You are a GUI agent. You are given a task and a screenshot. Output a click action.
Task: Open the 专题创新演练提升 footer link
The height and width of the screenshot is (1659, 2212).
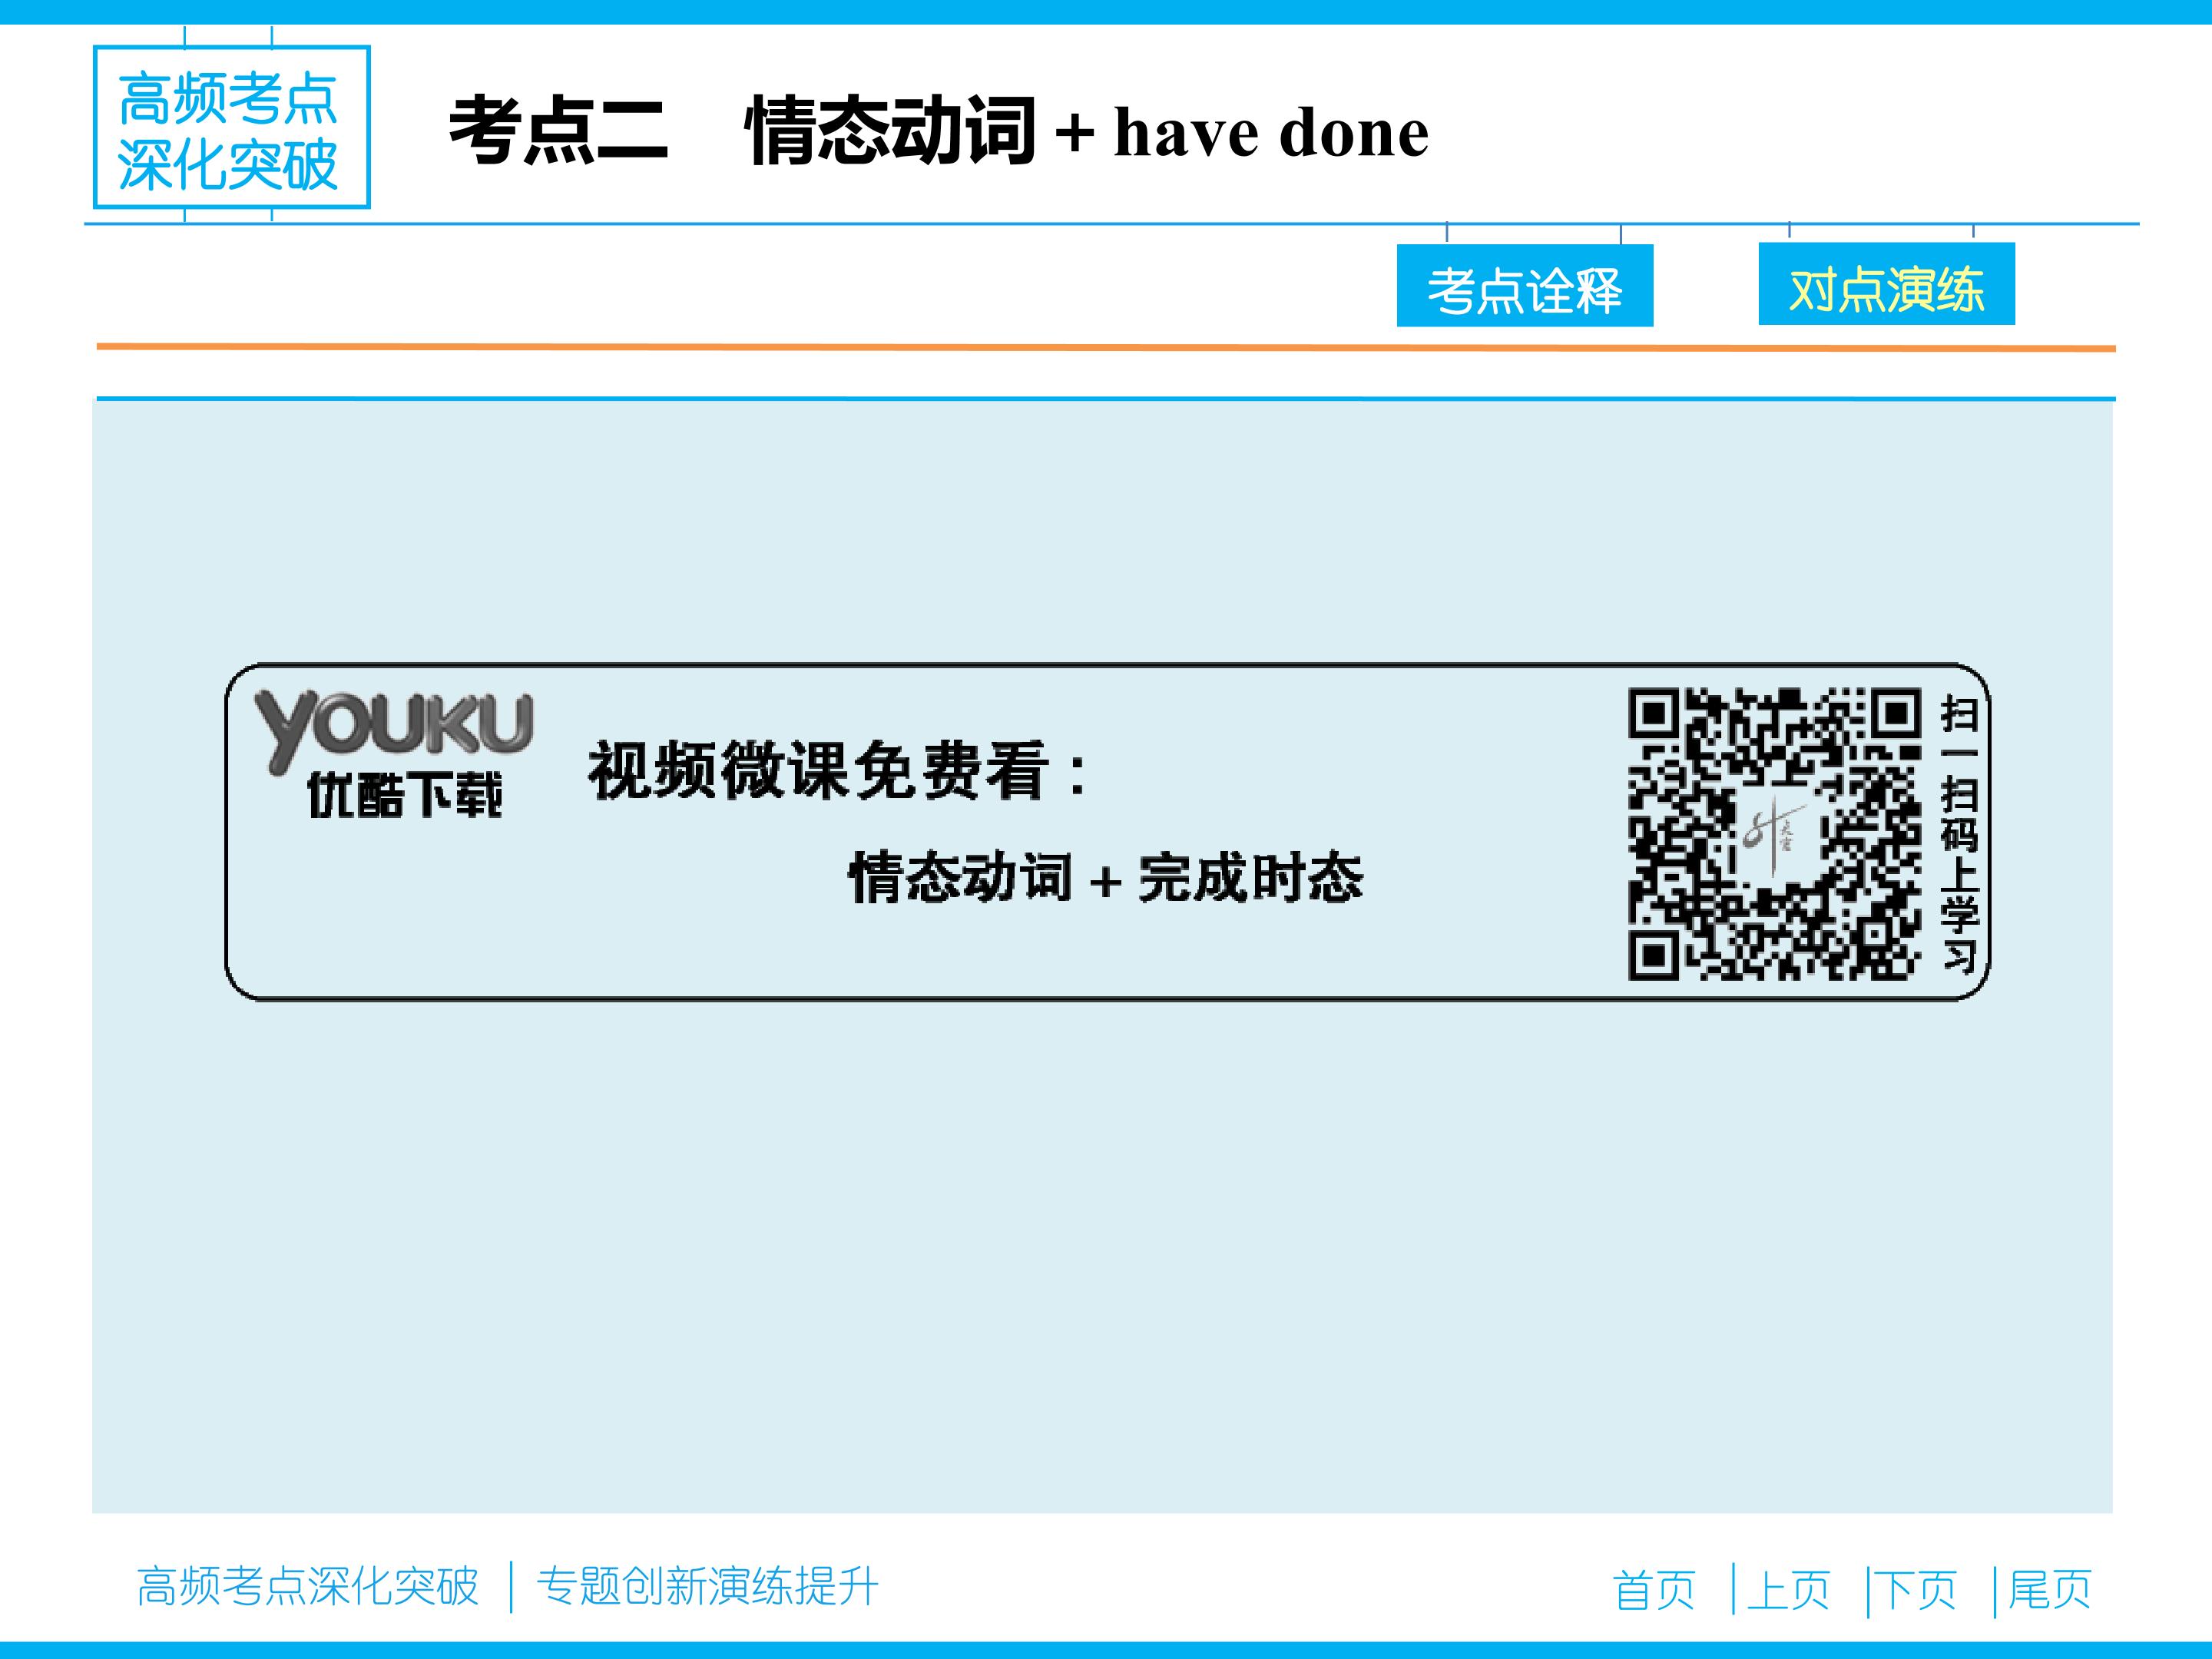[708, 1586]
